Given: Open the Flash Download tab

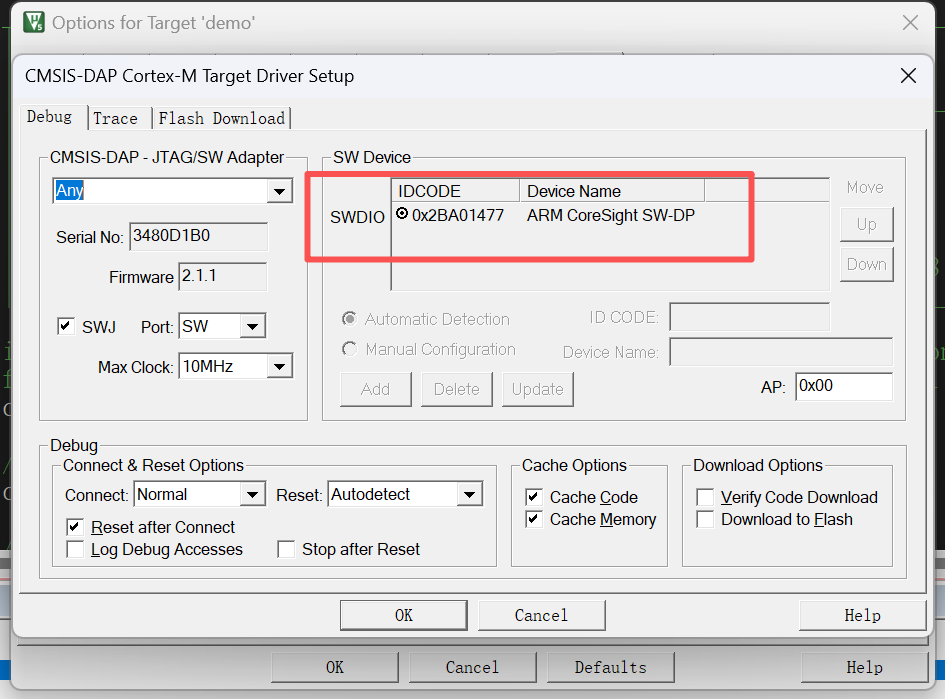Looking at the screenshot, I should point(221,119).
